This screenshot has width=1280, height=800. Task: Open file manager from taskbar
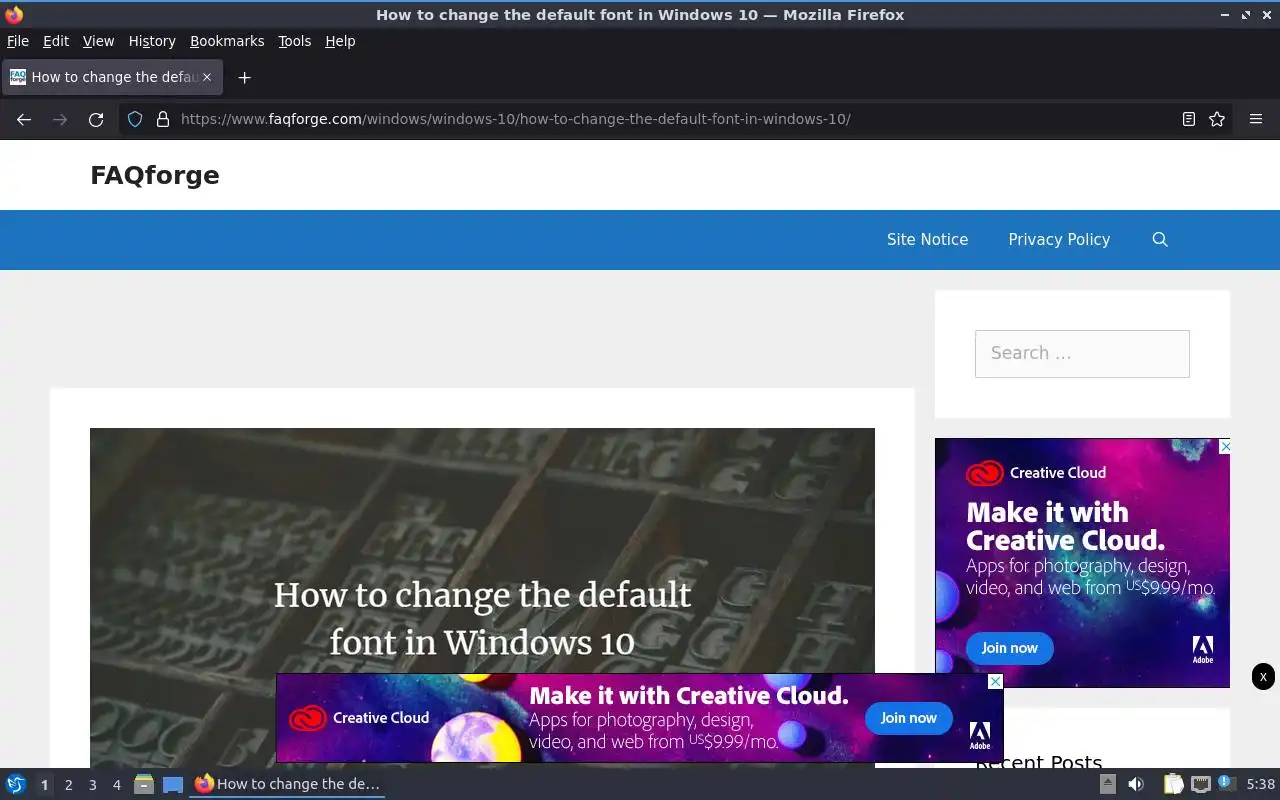point(144,784)
